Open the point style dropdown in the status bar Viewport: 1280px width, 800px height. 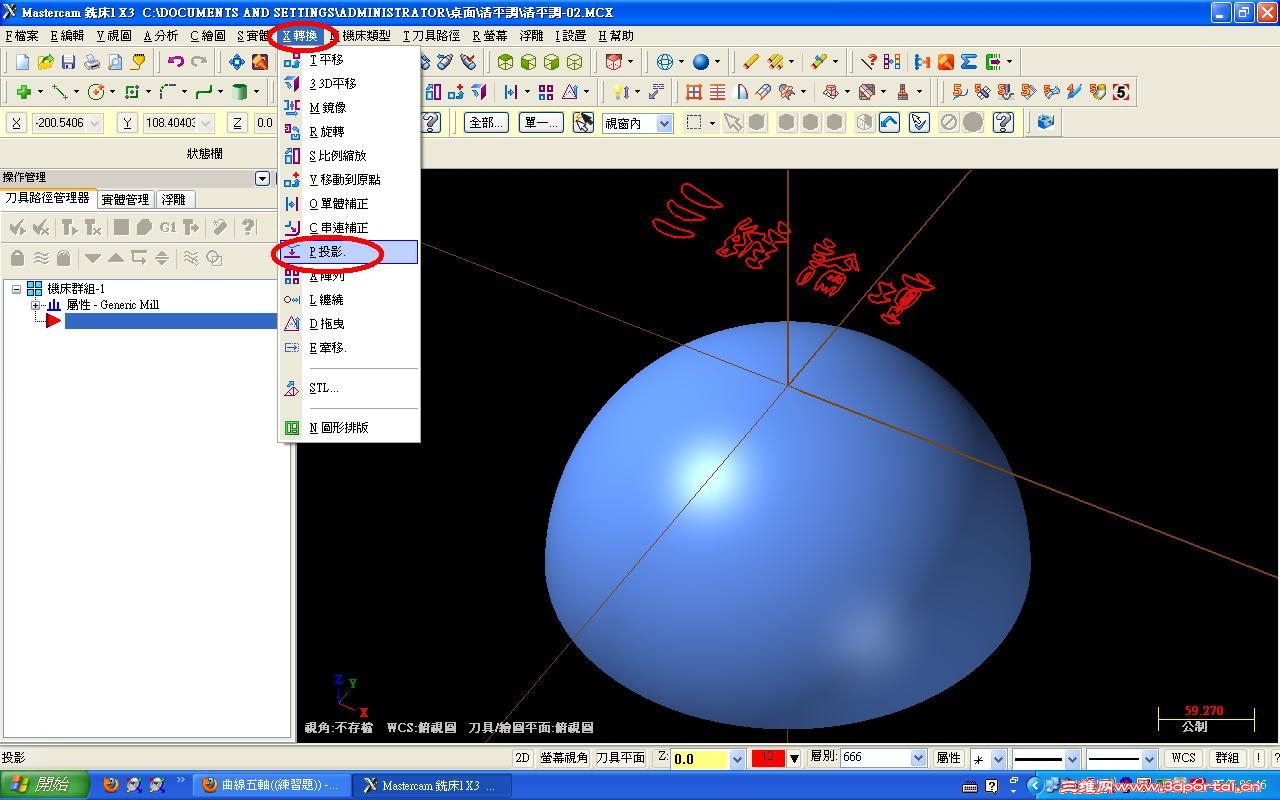click(x=998, y=759)
